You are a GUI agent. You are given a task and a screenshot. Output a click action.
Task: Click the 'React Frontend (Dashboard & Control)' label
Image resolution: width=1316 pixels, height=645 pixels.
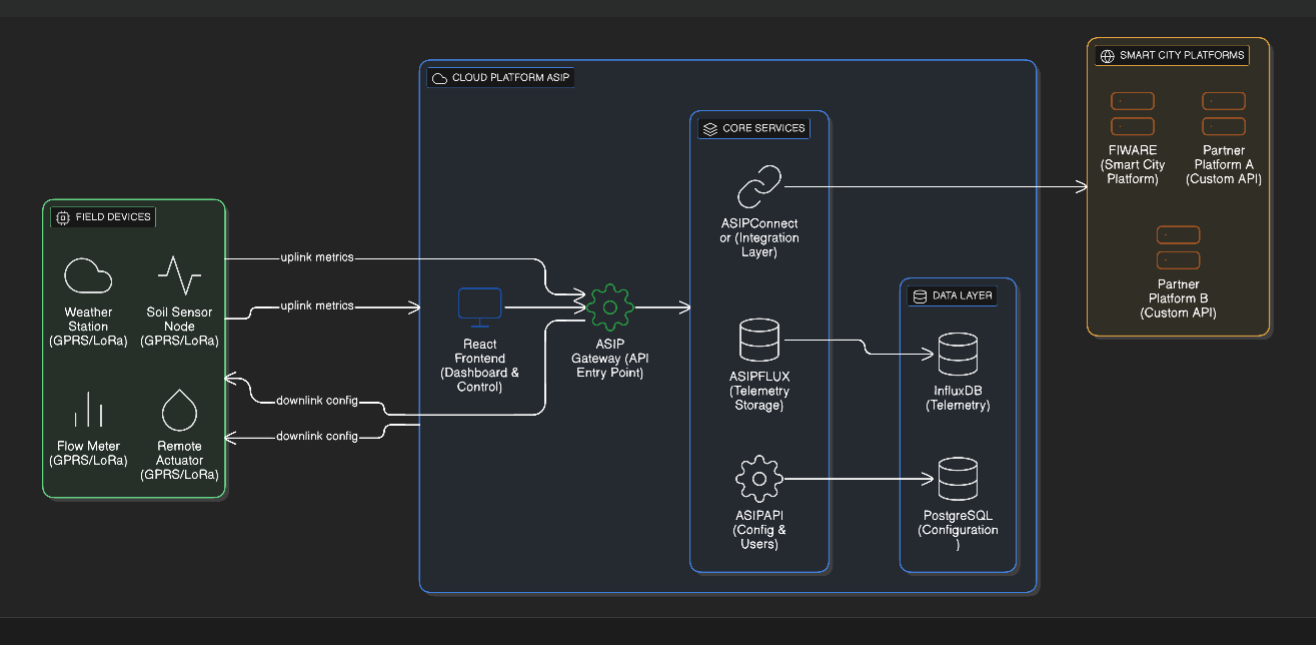[x=480, y=365]
